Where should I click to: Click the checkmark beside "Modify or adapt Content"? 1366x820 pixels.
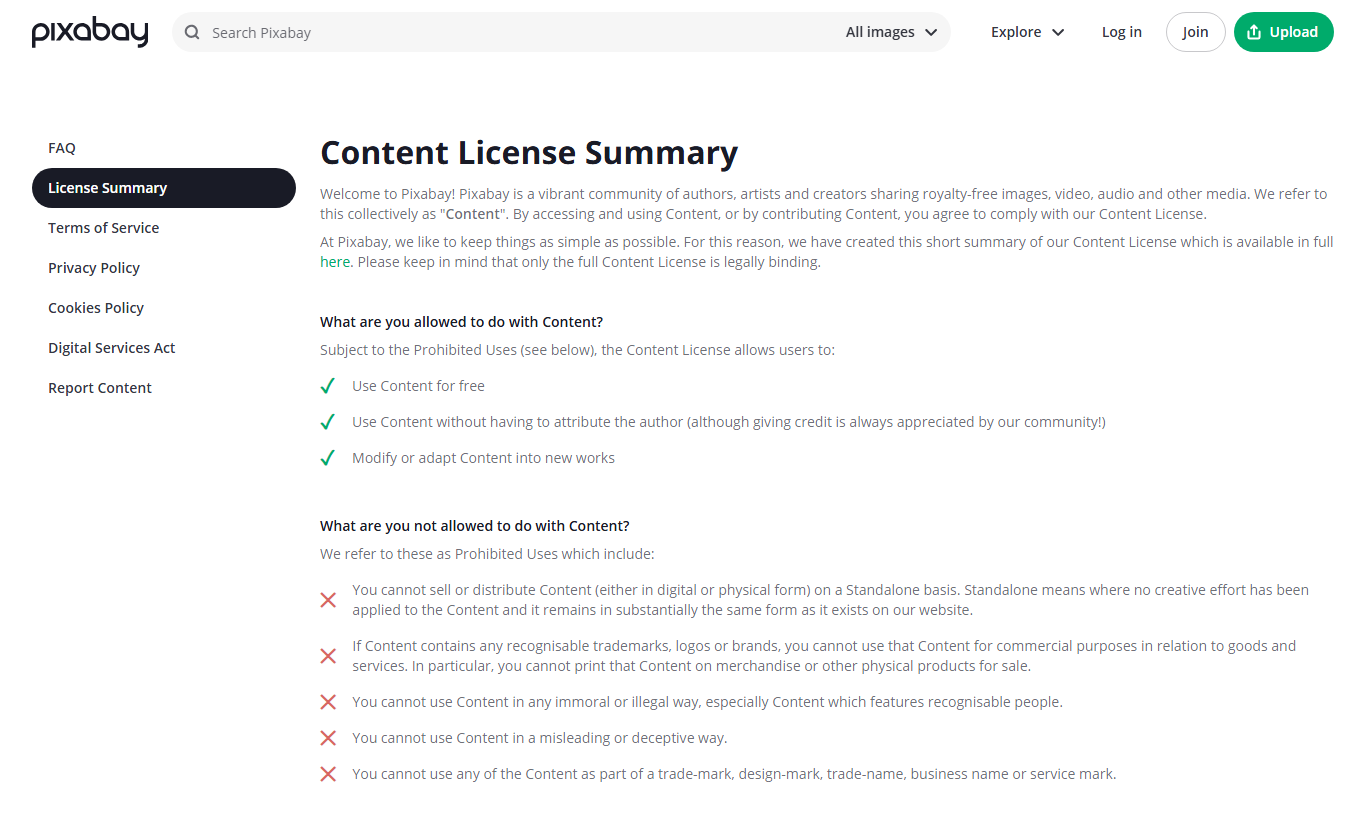point(327,458)
